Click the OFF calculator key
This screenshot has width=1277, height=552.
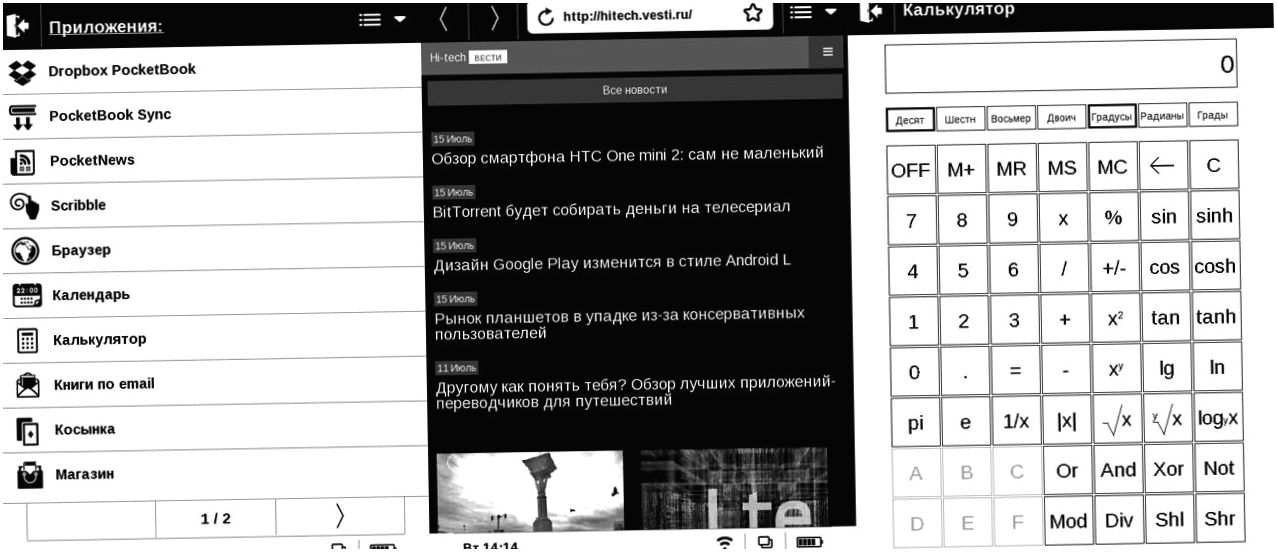coord(910,169)
